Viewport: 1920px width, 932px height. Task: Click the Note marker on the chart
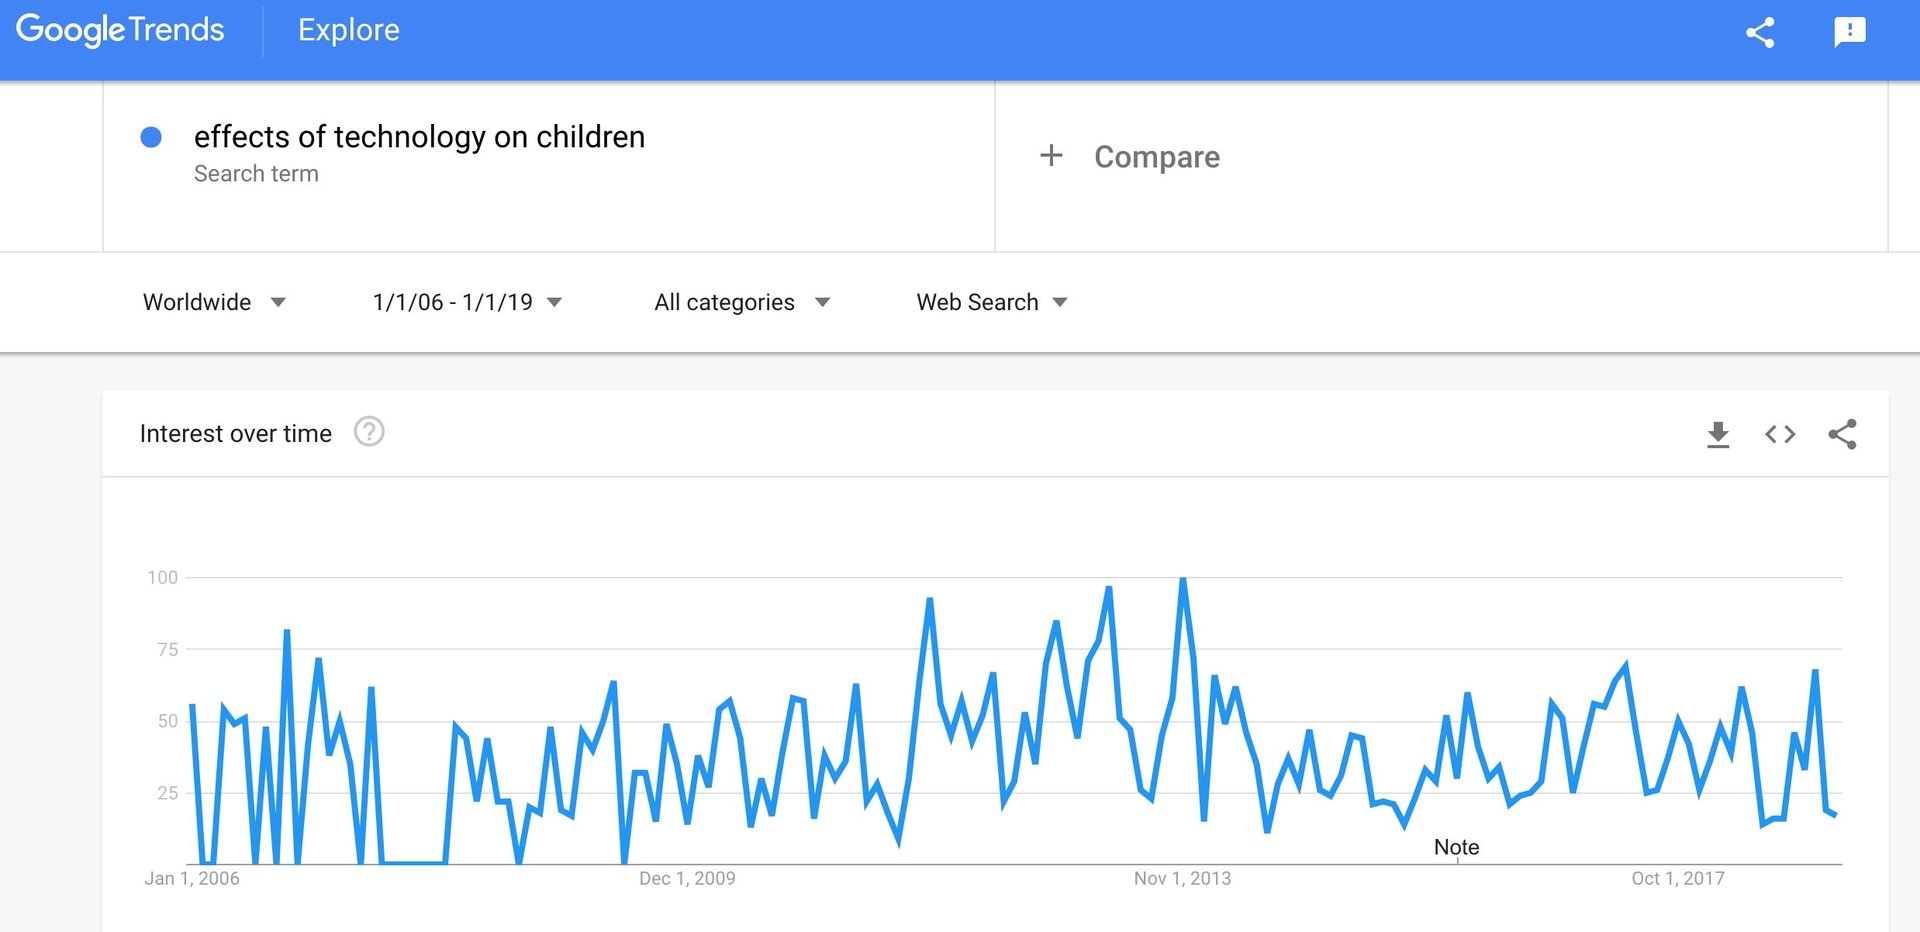pos(1456,847)
